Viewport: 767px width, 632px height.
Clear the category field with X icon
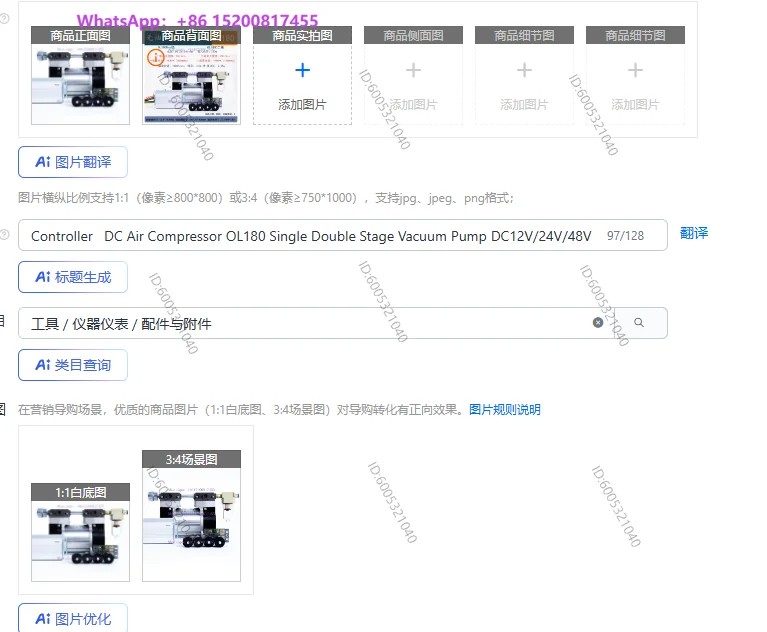click(598, 322)
